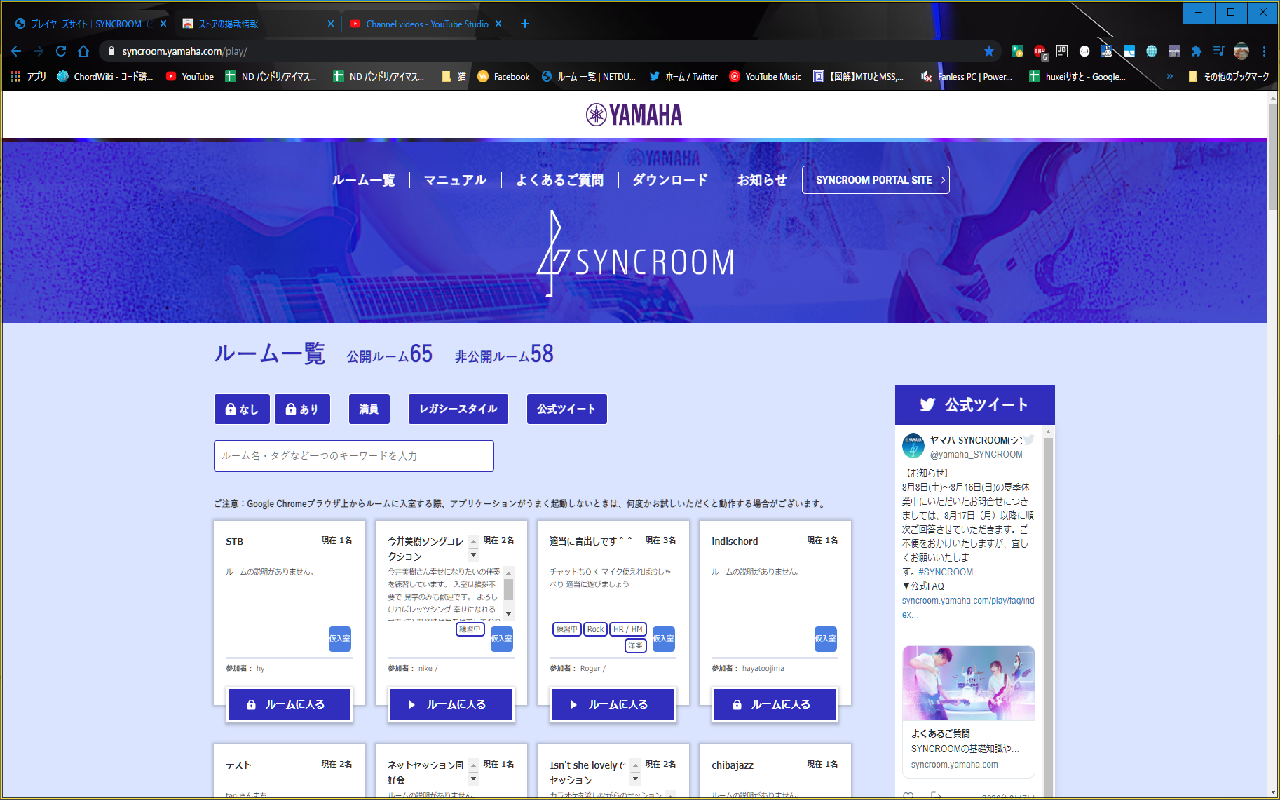
Task: Bookmark this page with the star icon
Action: [x=989, y=51]
